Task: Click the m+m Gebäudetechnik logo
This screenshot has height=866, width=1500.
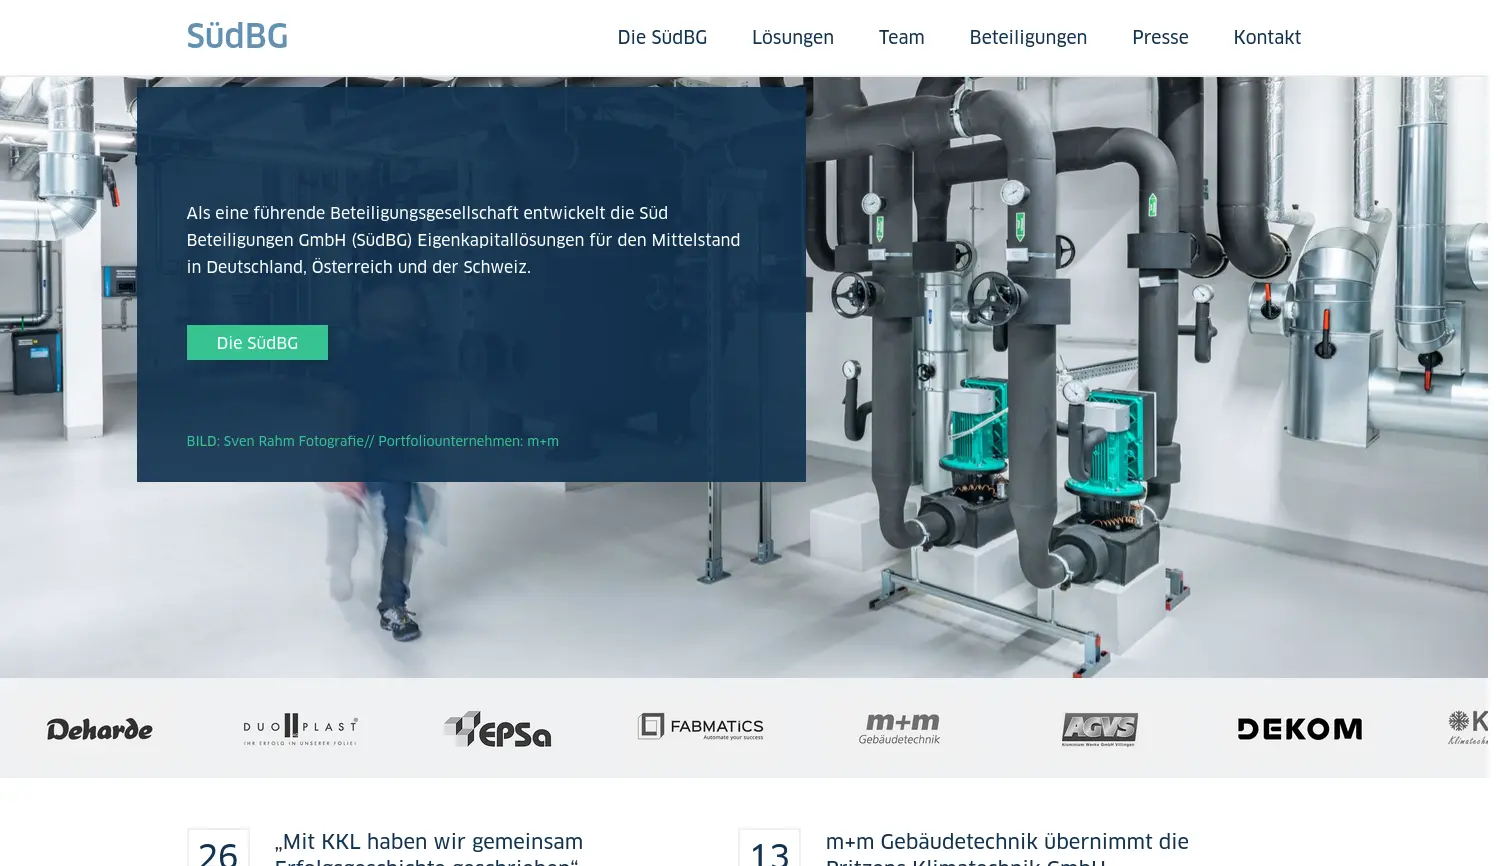Action: [898, 728]
